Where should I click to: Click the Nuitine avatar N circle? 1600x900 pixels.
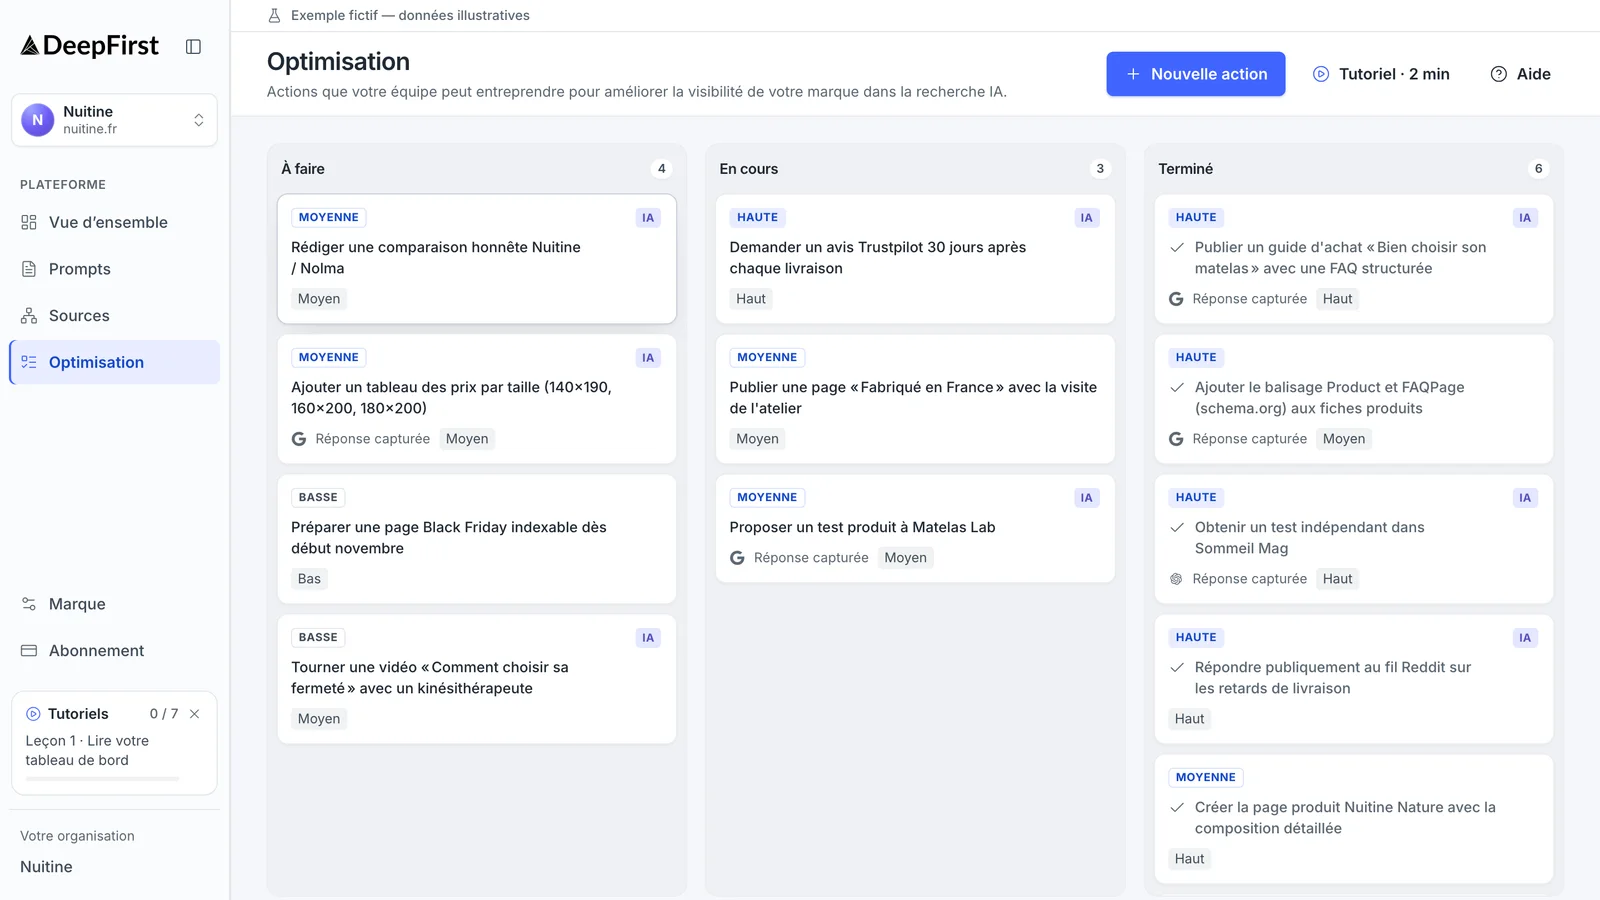[38, 120]
